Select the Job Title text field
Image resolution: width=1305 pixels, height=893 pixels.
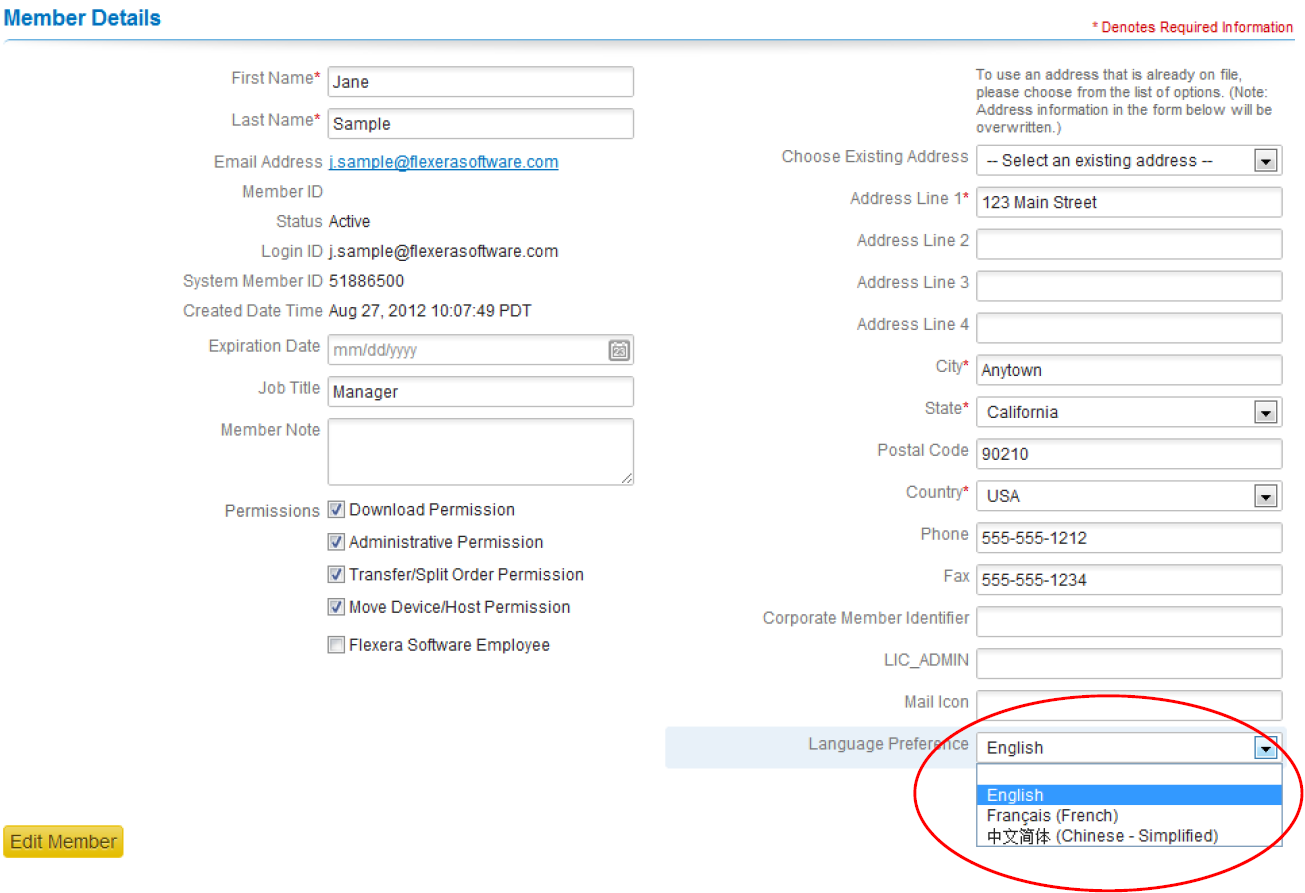(480, 392)
